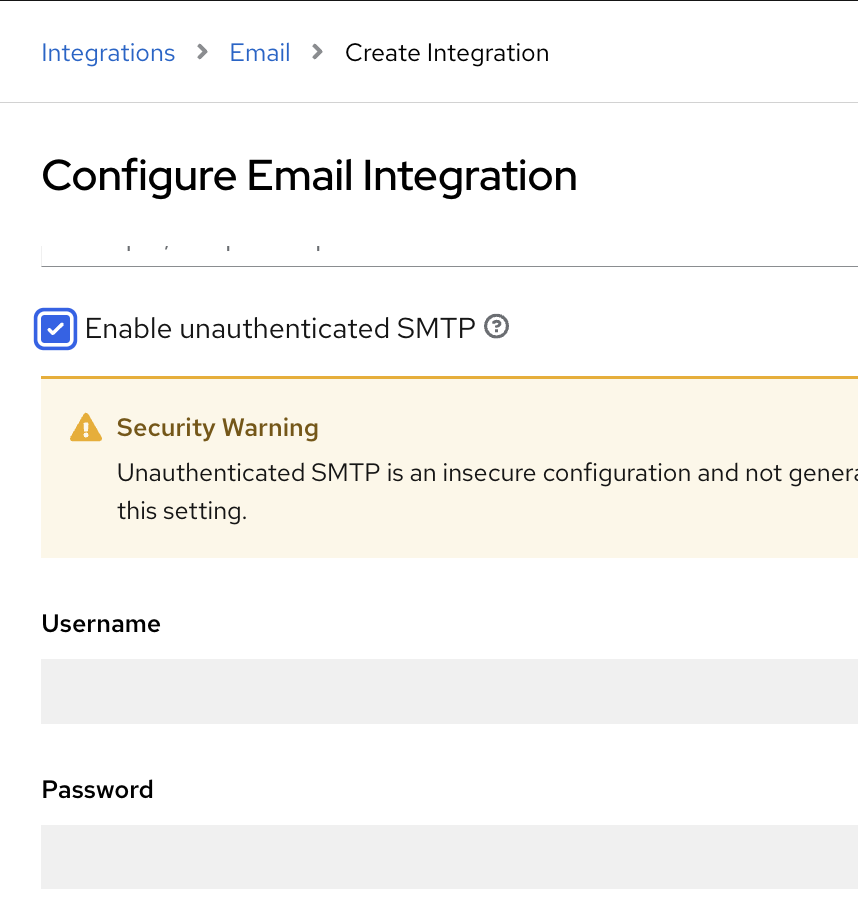Go back to the Email breadcrumb page
The width and height of the screenshot is (858, 918).
pyautogui.click(x=260, y=53)
